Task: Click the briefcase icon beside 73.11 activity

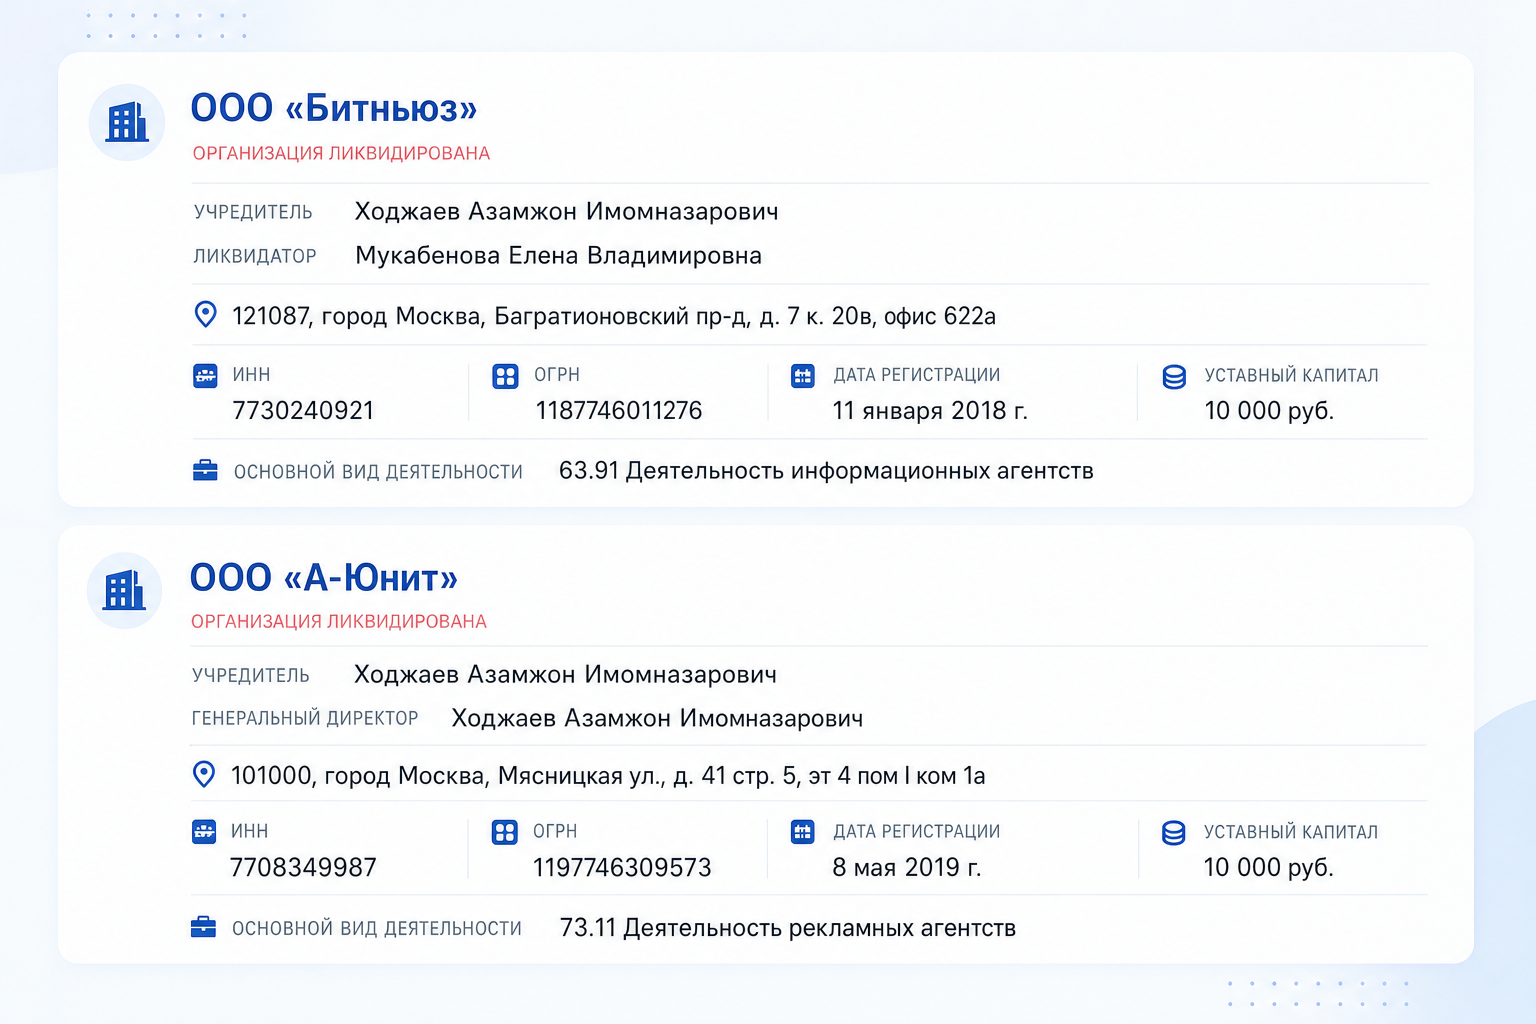Action: point(203,927)
